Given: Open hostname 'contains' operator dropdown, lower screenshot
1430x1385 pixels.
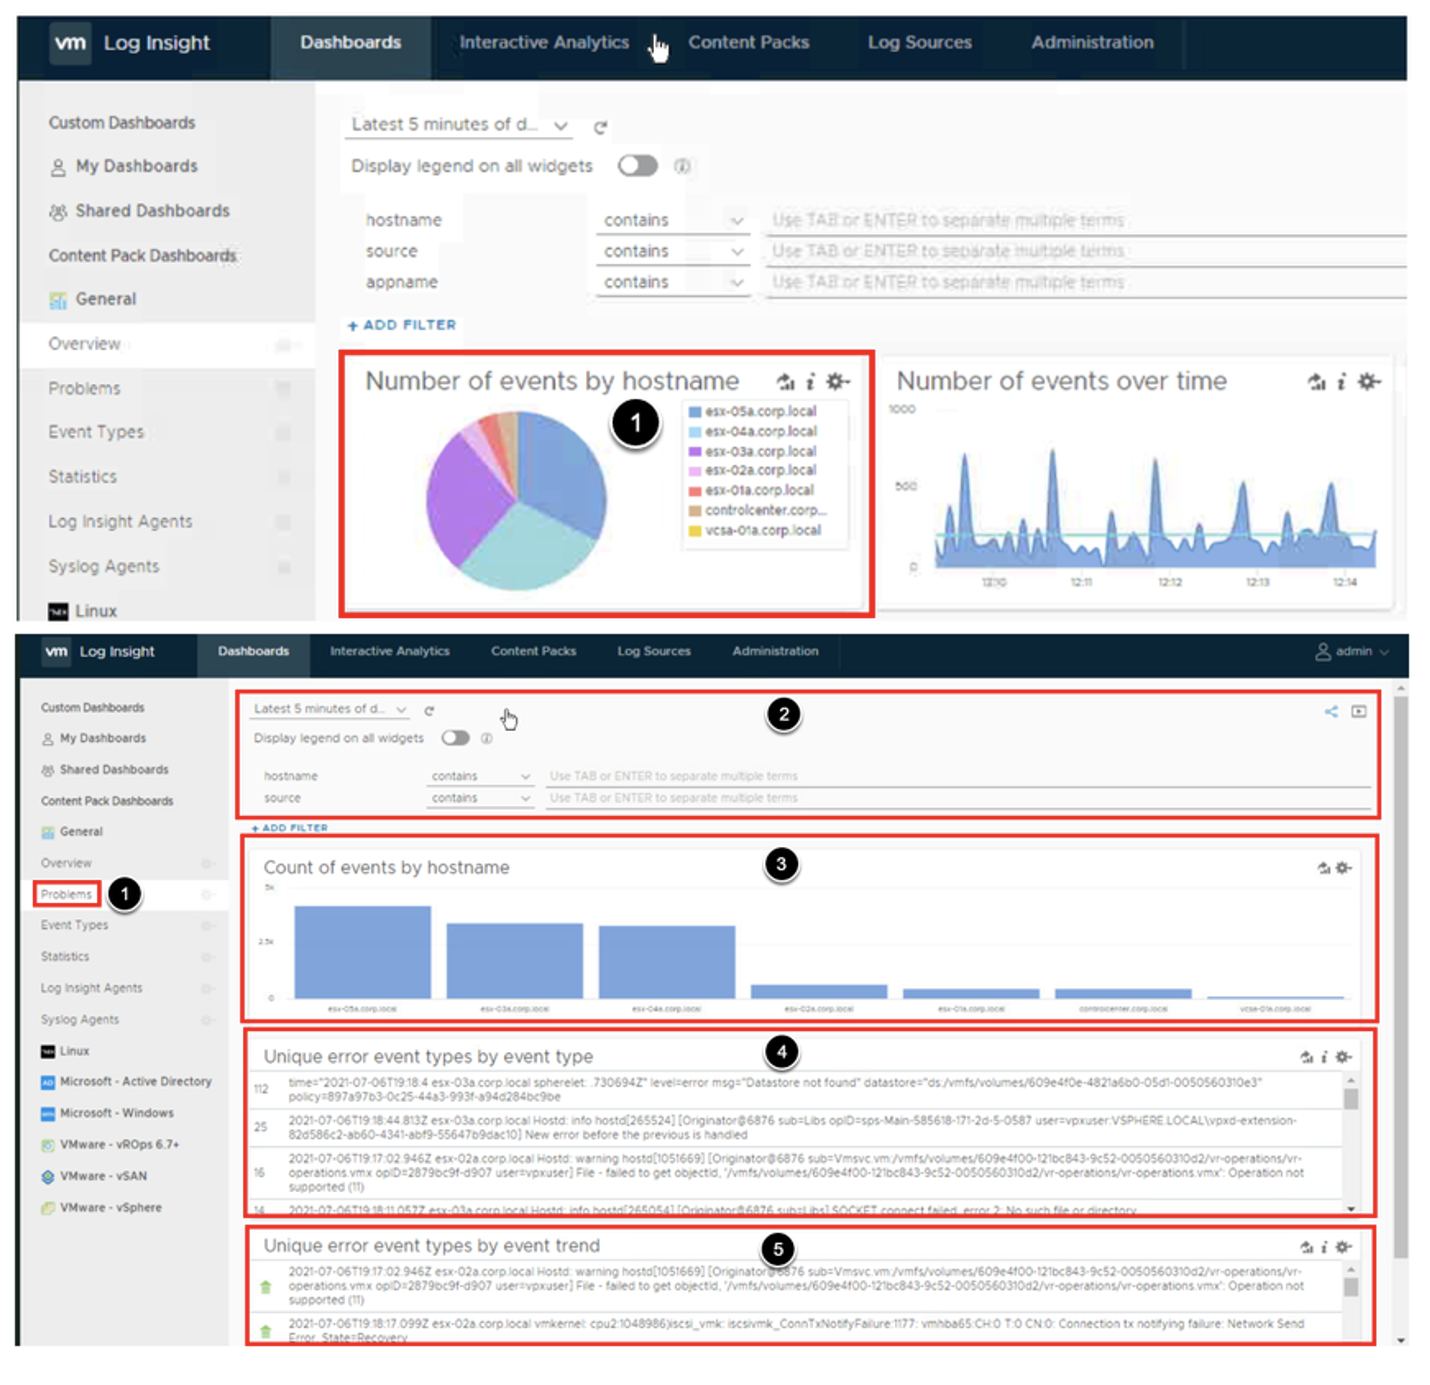Looking at the screenshot, I should click(x=480, y=776).
